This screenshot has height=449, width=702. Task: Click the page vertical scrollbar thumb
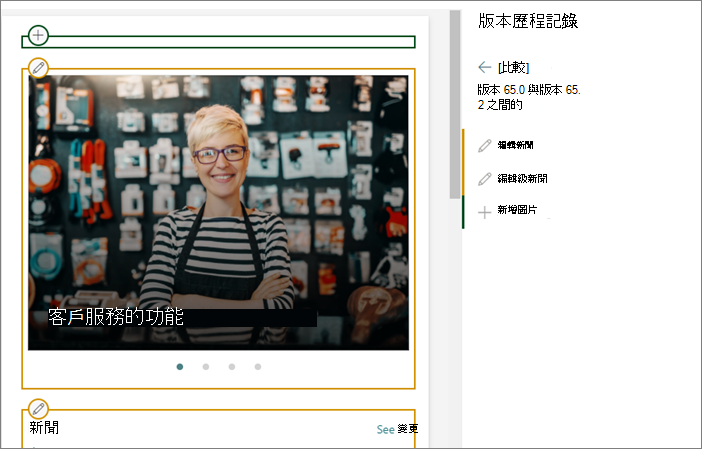455,104
